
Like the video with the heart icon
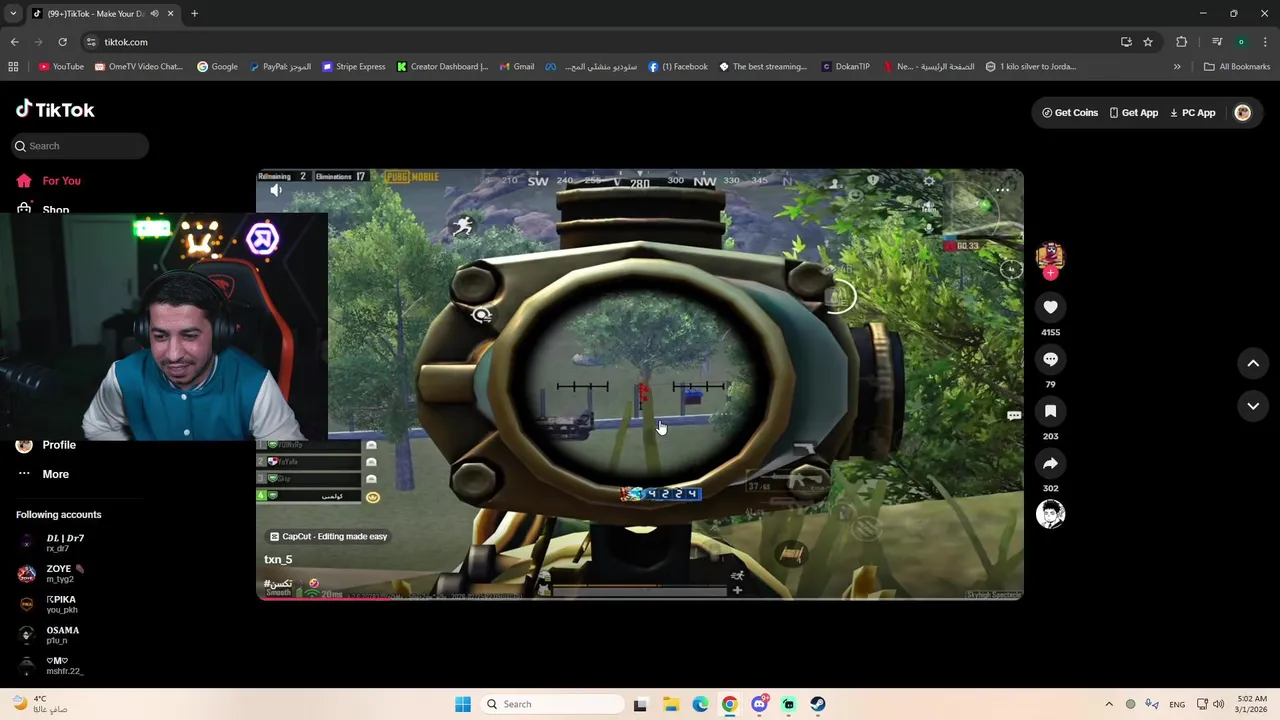coord(1050,307)
